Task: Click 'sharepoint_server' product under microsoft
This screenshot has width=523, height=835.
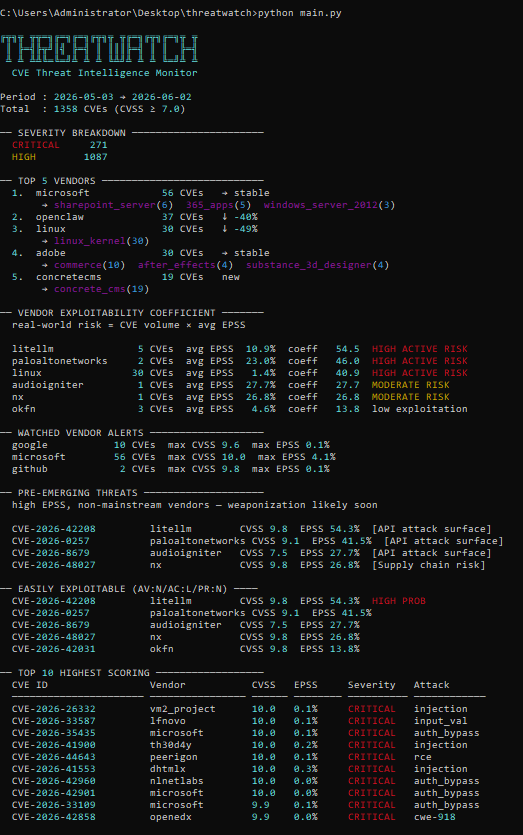Action: [x=105, y=205]
